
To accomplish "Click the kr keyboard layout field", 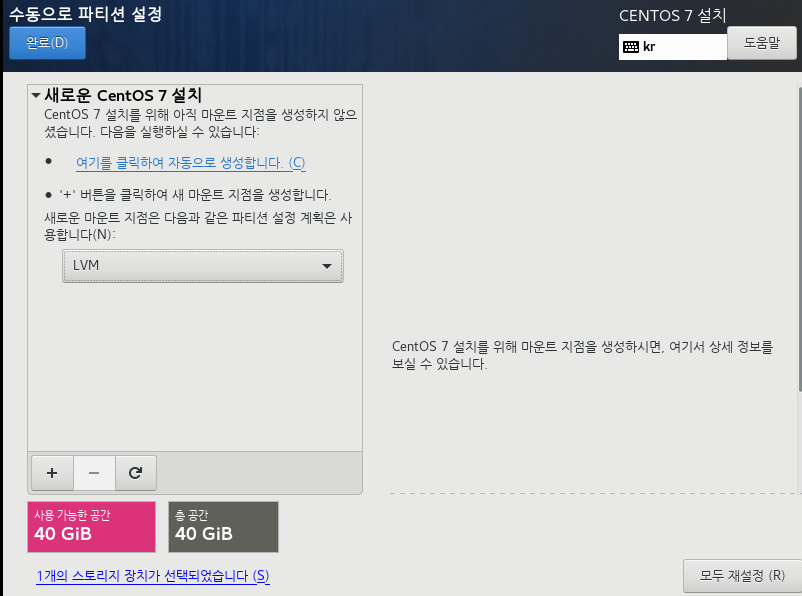I will point(673,47).
